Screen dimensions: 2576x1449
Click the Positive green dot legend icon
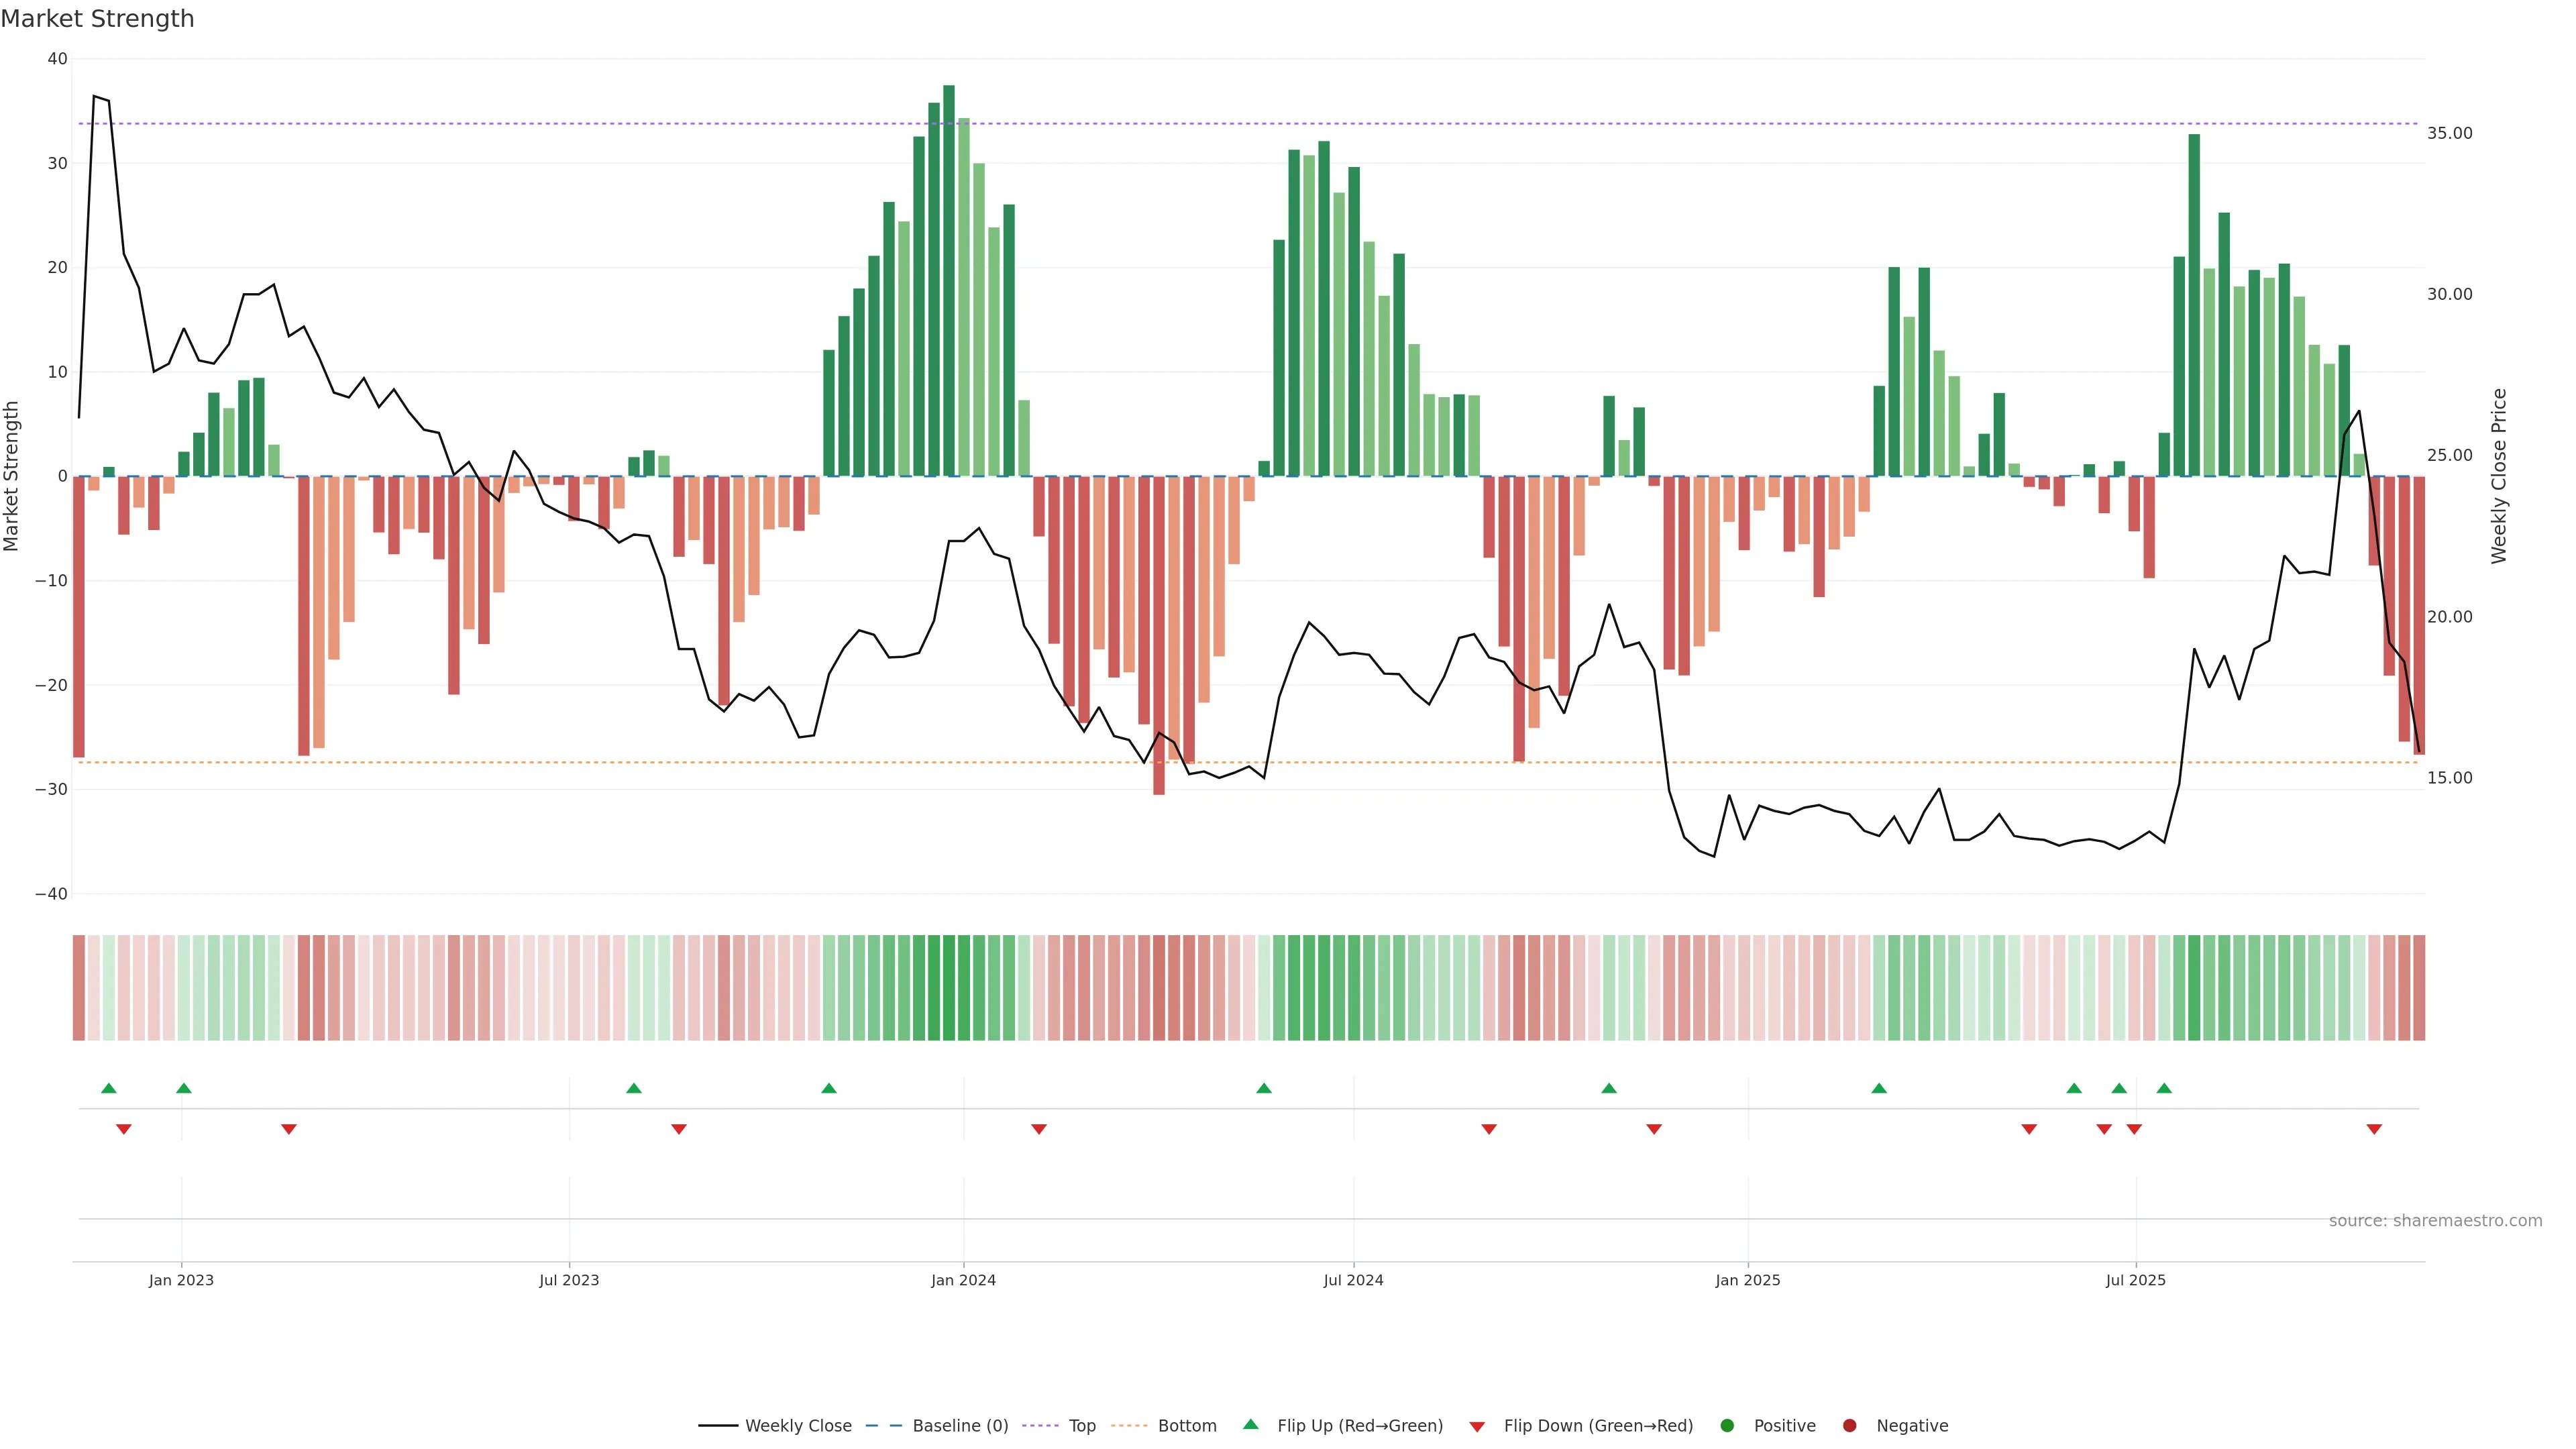(1727, 1426)
